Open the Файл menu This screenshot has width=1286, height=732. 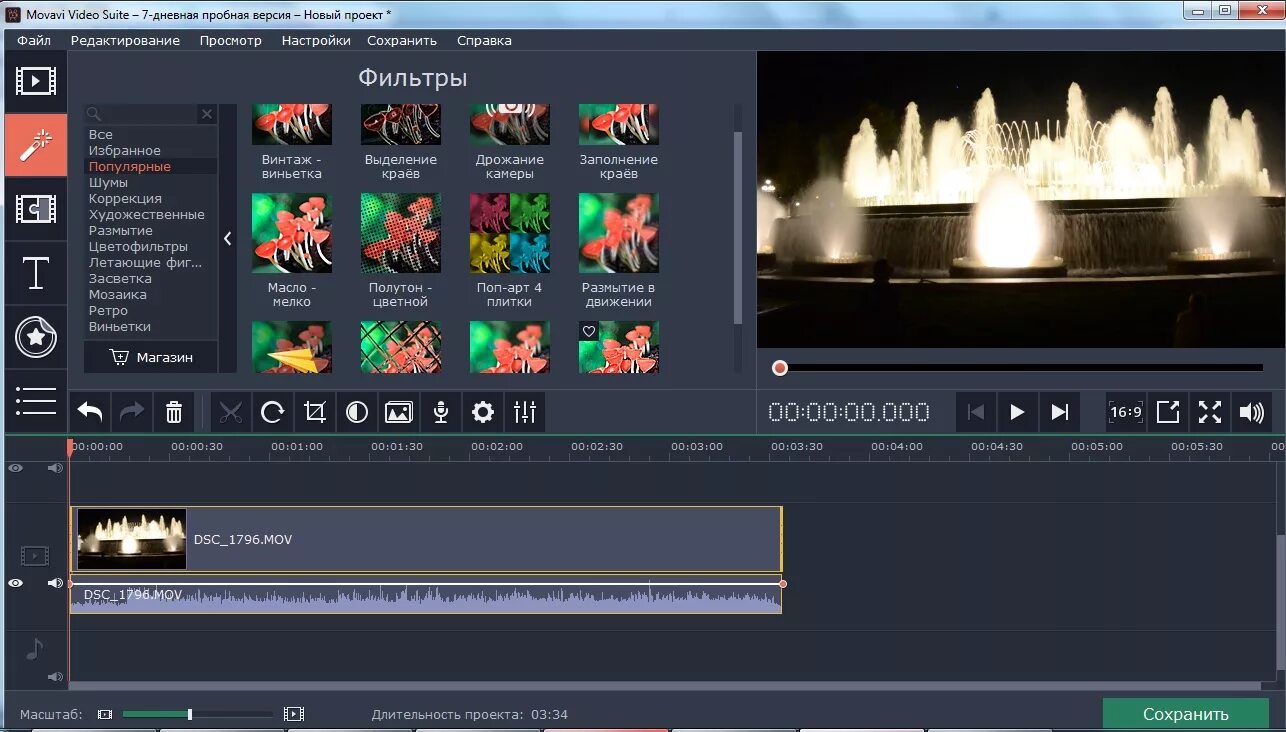pyautogui.click(x=34, y=41)
